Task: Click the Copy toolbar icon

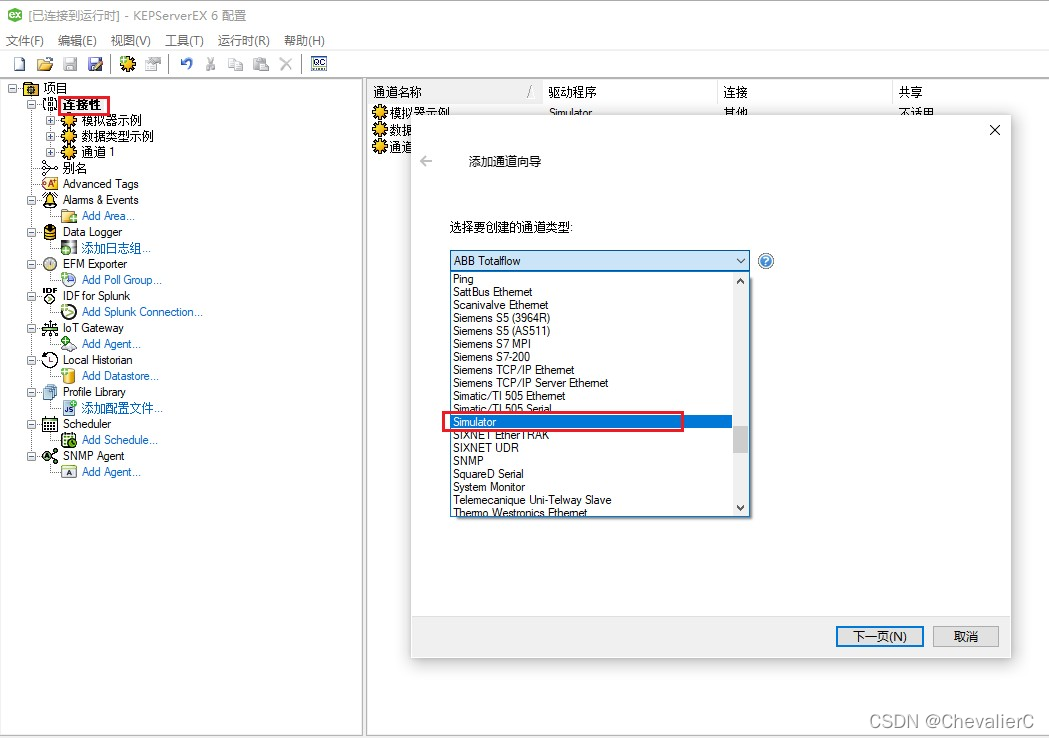Action: point(235,64)
